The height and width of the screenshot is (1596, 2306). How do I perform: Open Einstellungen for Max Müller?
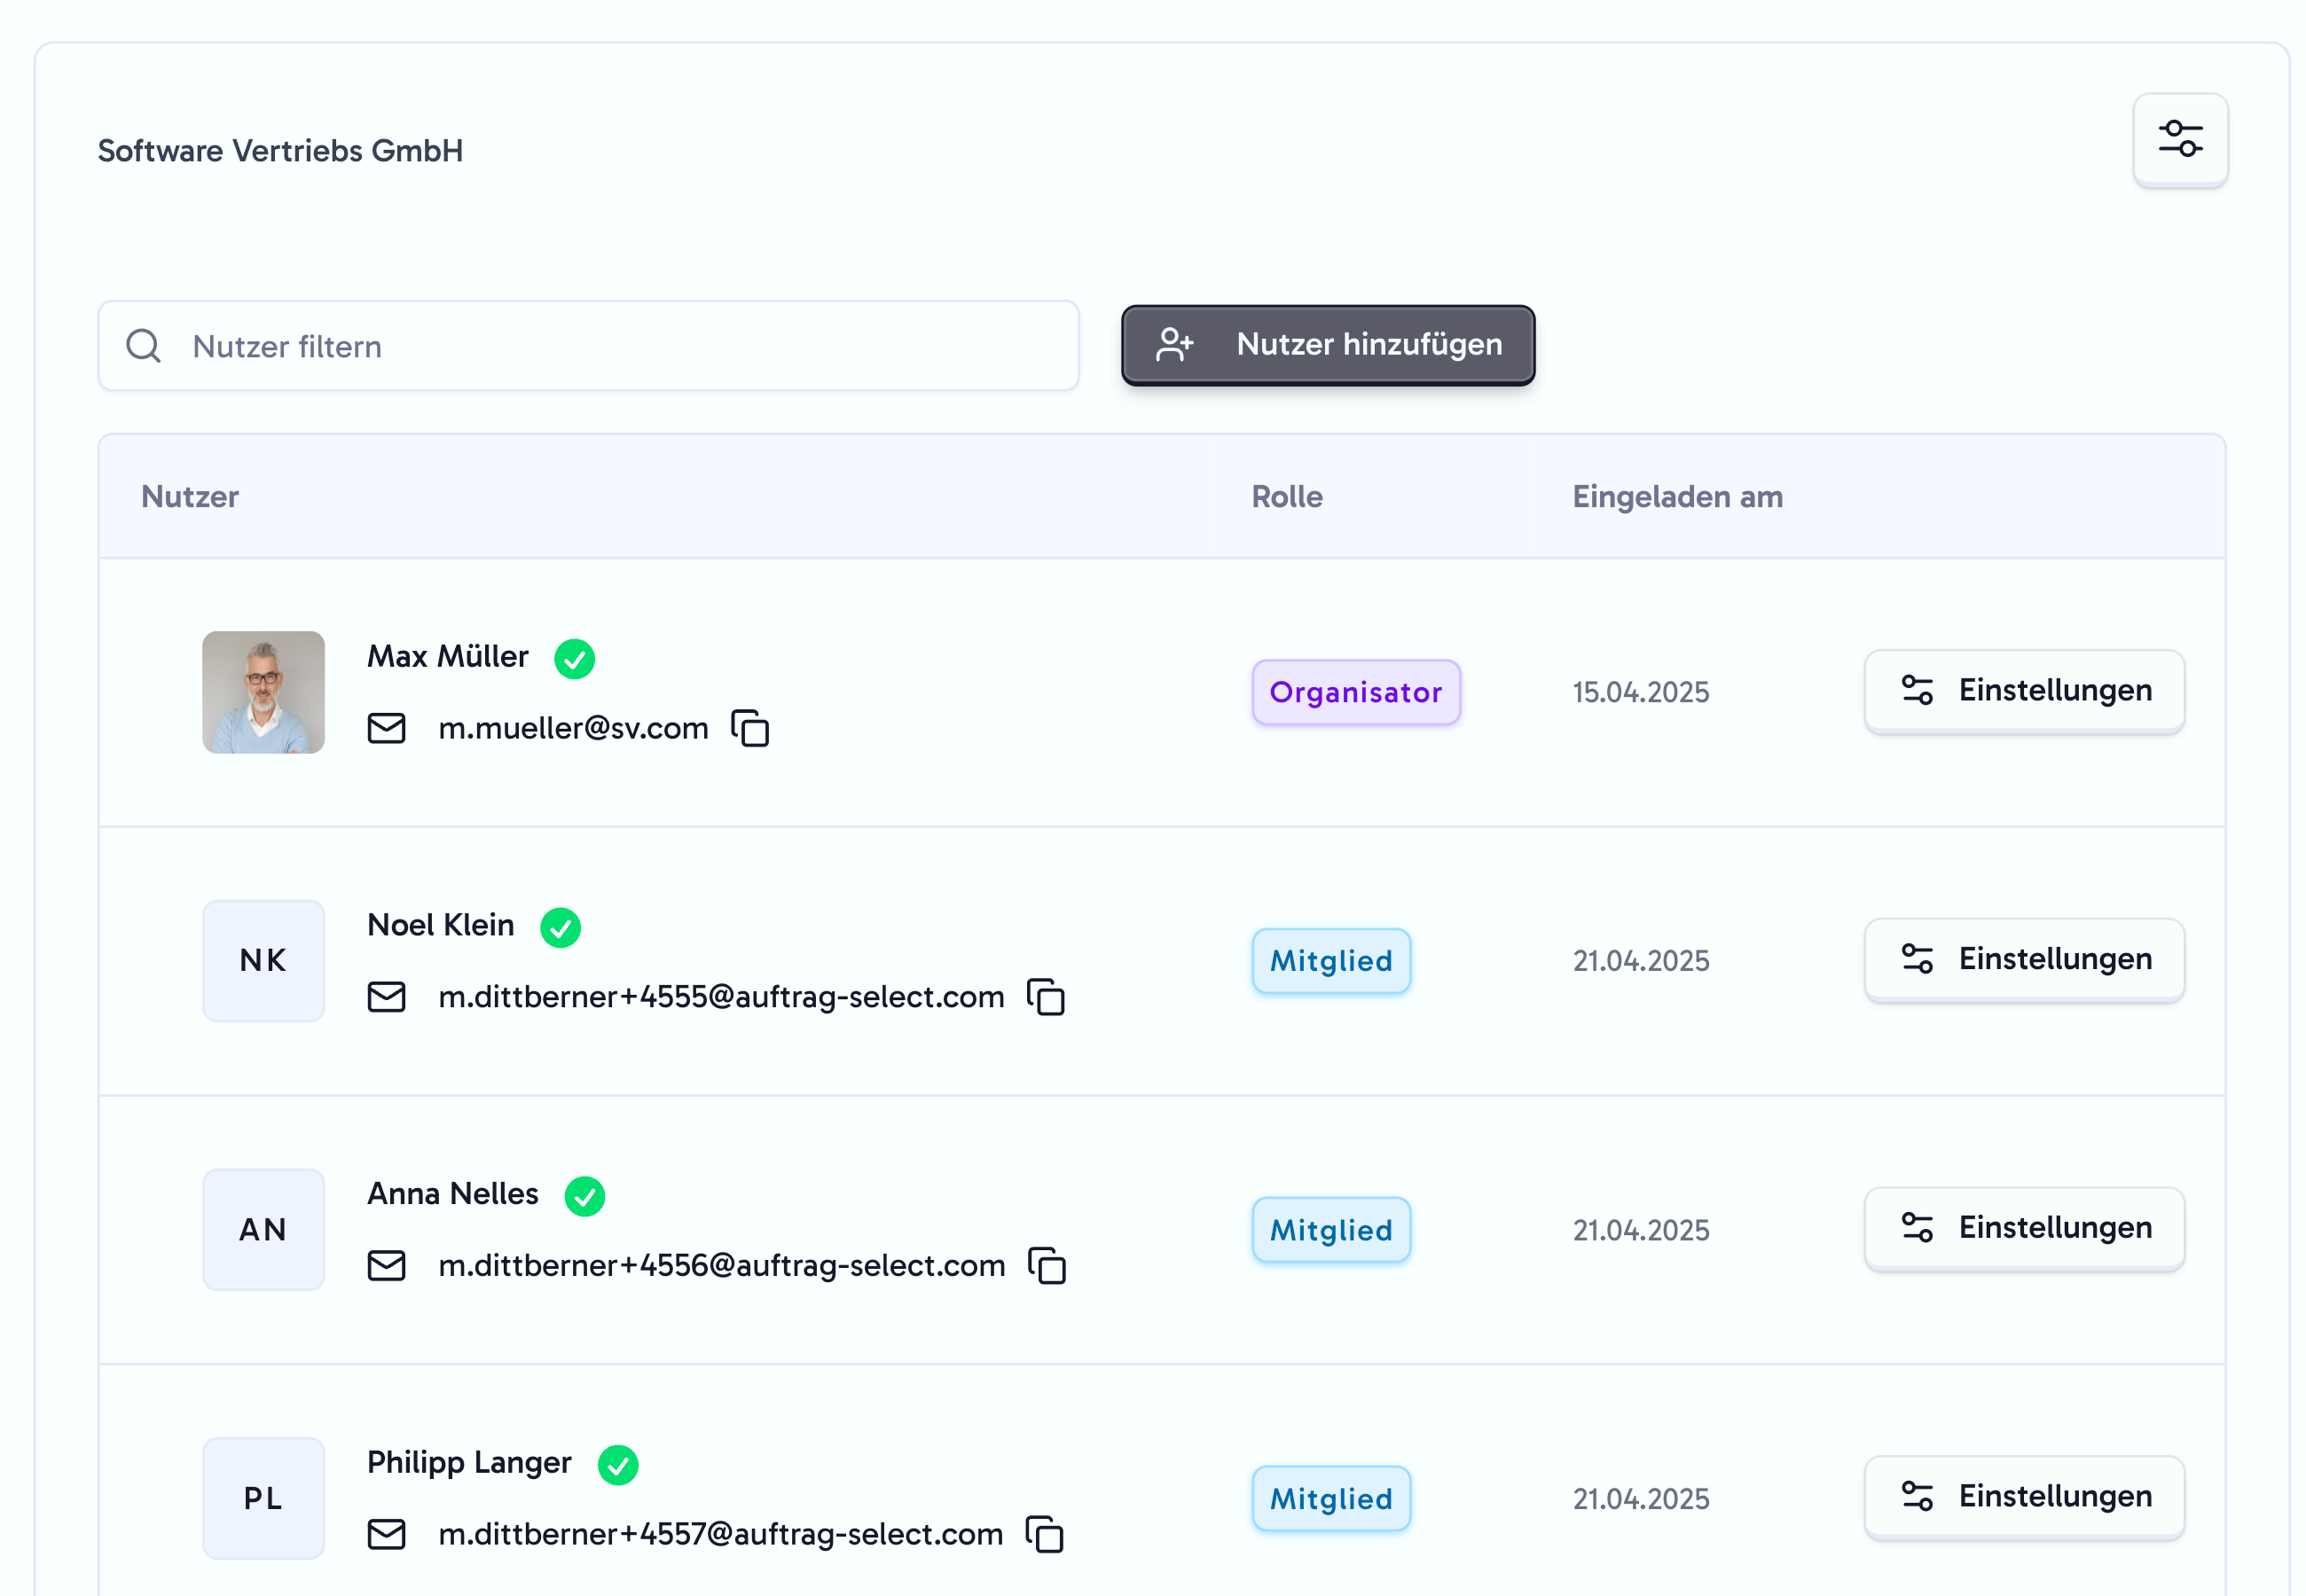click(2024, 691)
